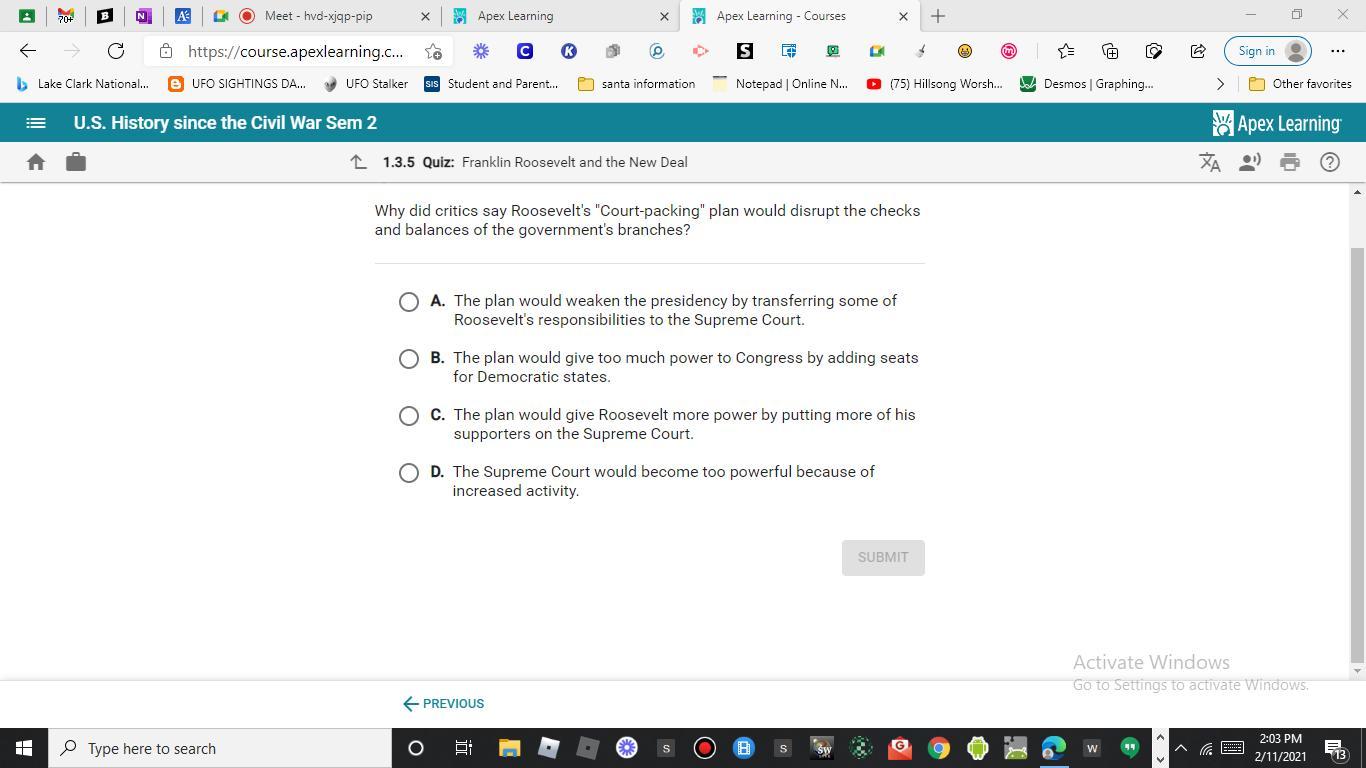
Task: Click the Windows taskbar search box
Action: [220, 748]
